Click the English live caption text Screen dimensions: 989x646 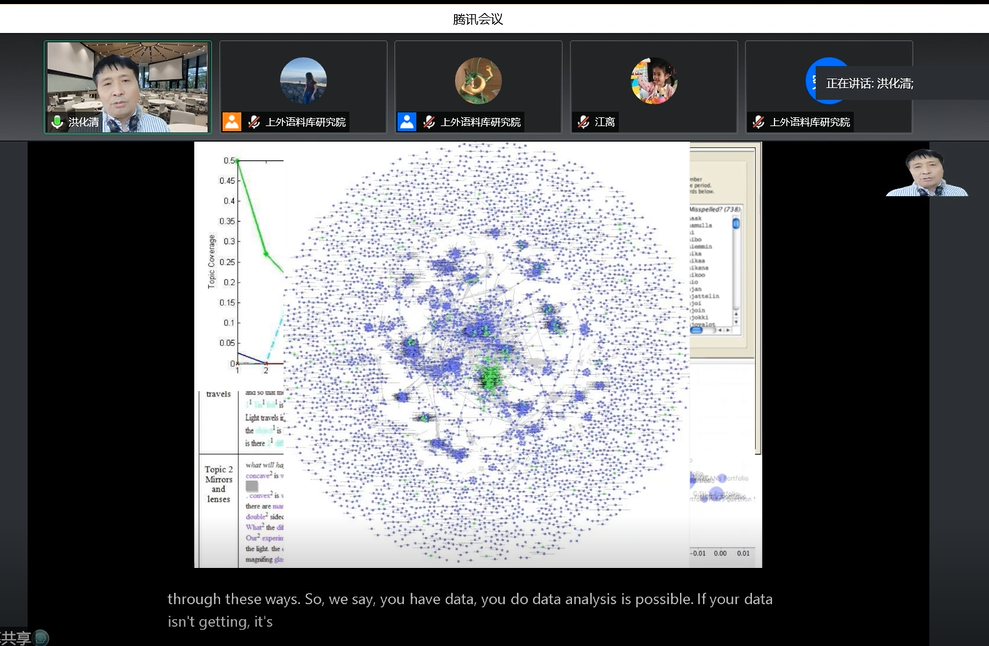tap(470, 610)
